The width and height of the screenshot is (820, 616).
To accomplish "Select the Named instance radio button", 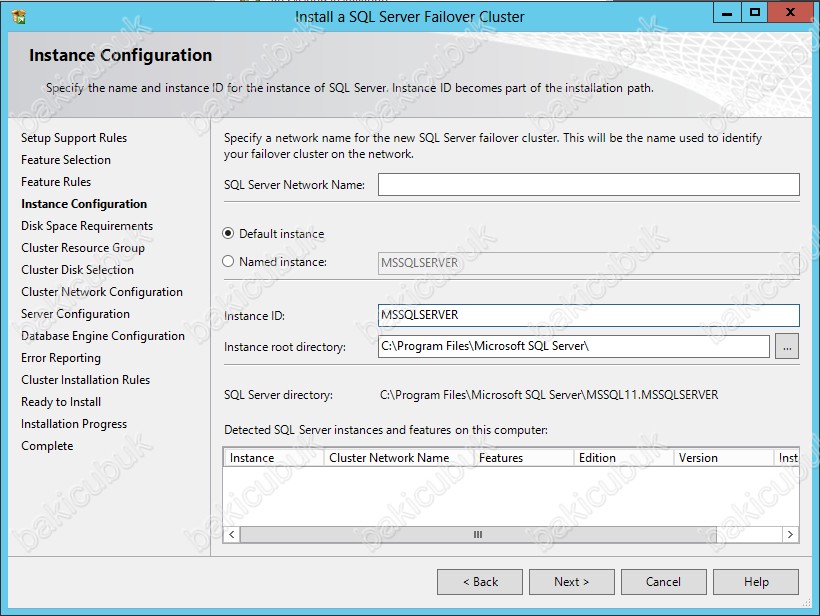I will pyautogui.click(x=228, y=261).
